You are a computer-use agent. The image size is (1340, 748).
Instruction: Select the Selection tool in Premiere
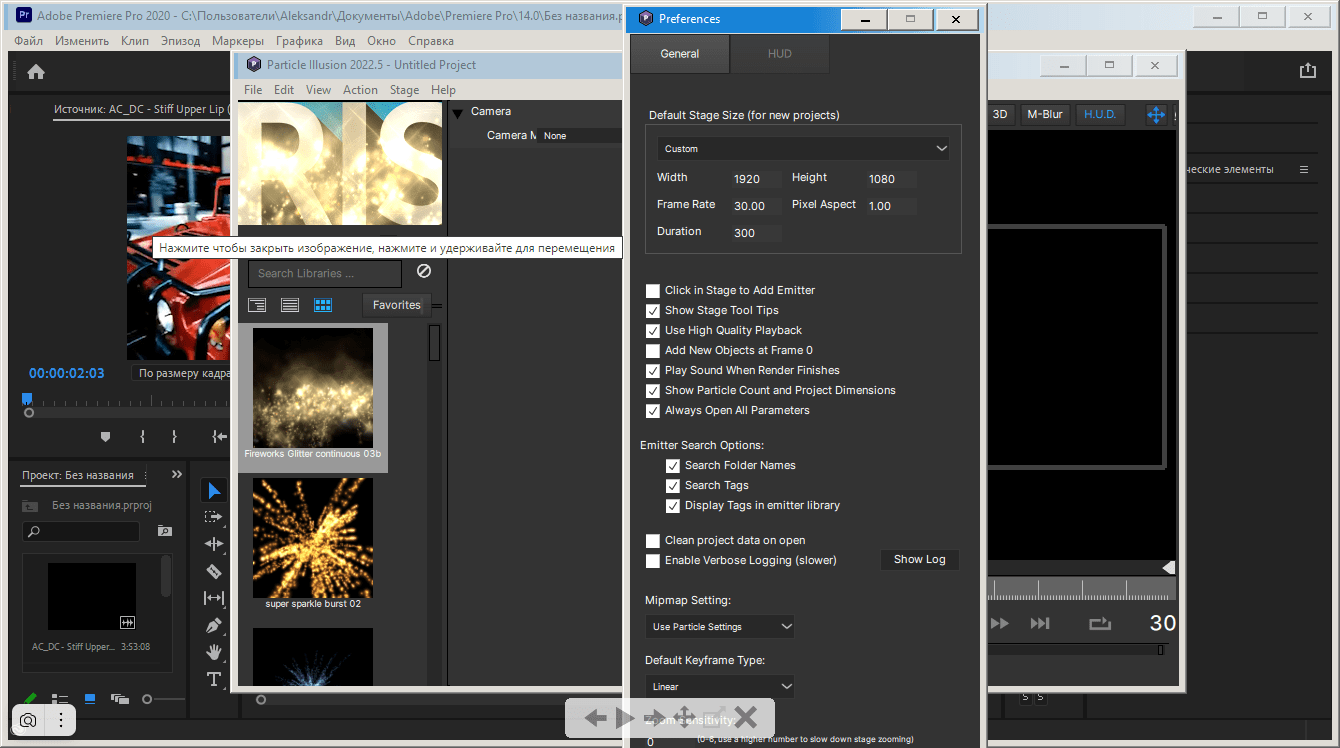tap(214, 490)
